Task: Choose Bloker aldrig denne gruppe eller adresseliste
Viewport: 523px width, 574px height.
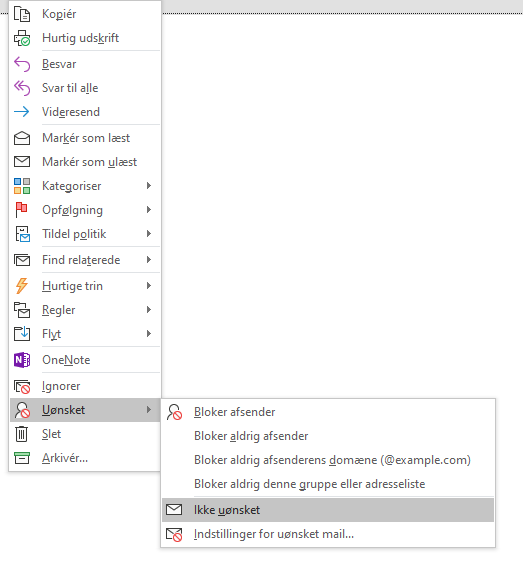Action: (328, 484)
